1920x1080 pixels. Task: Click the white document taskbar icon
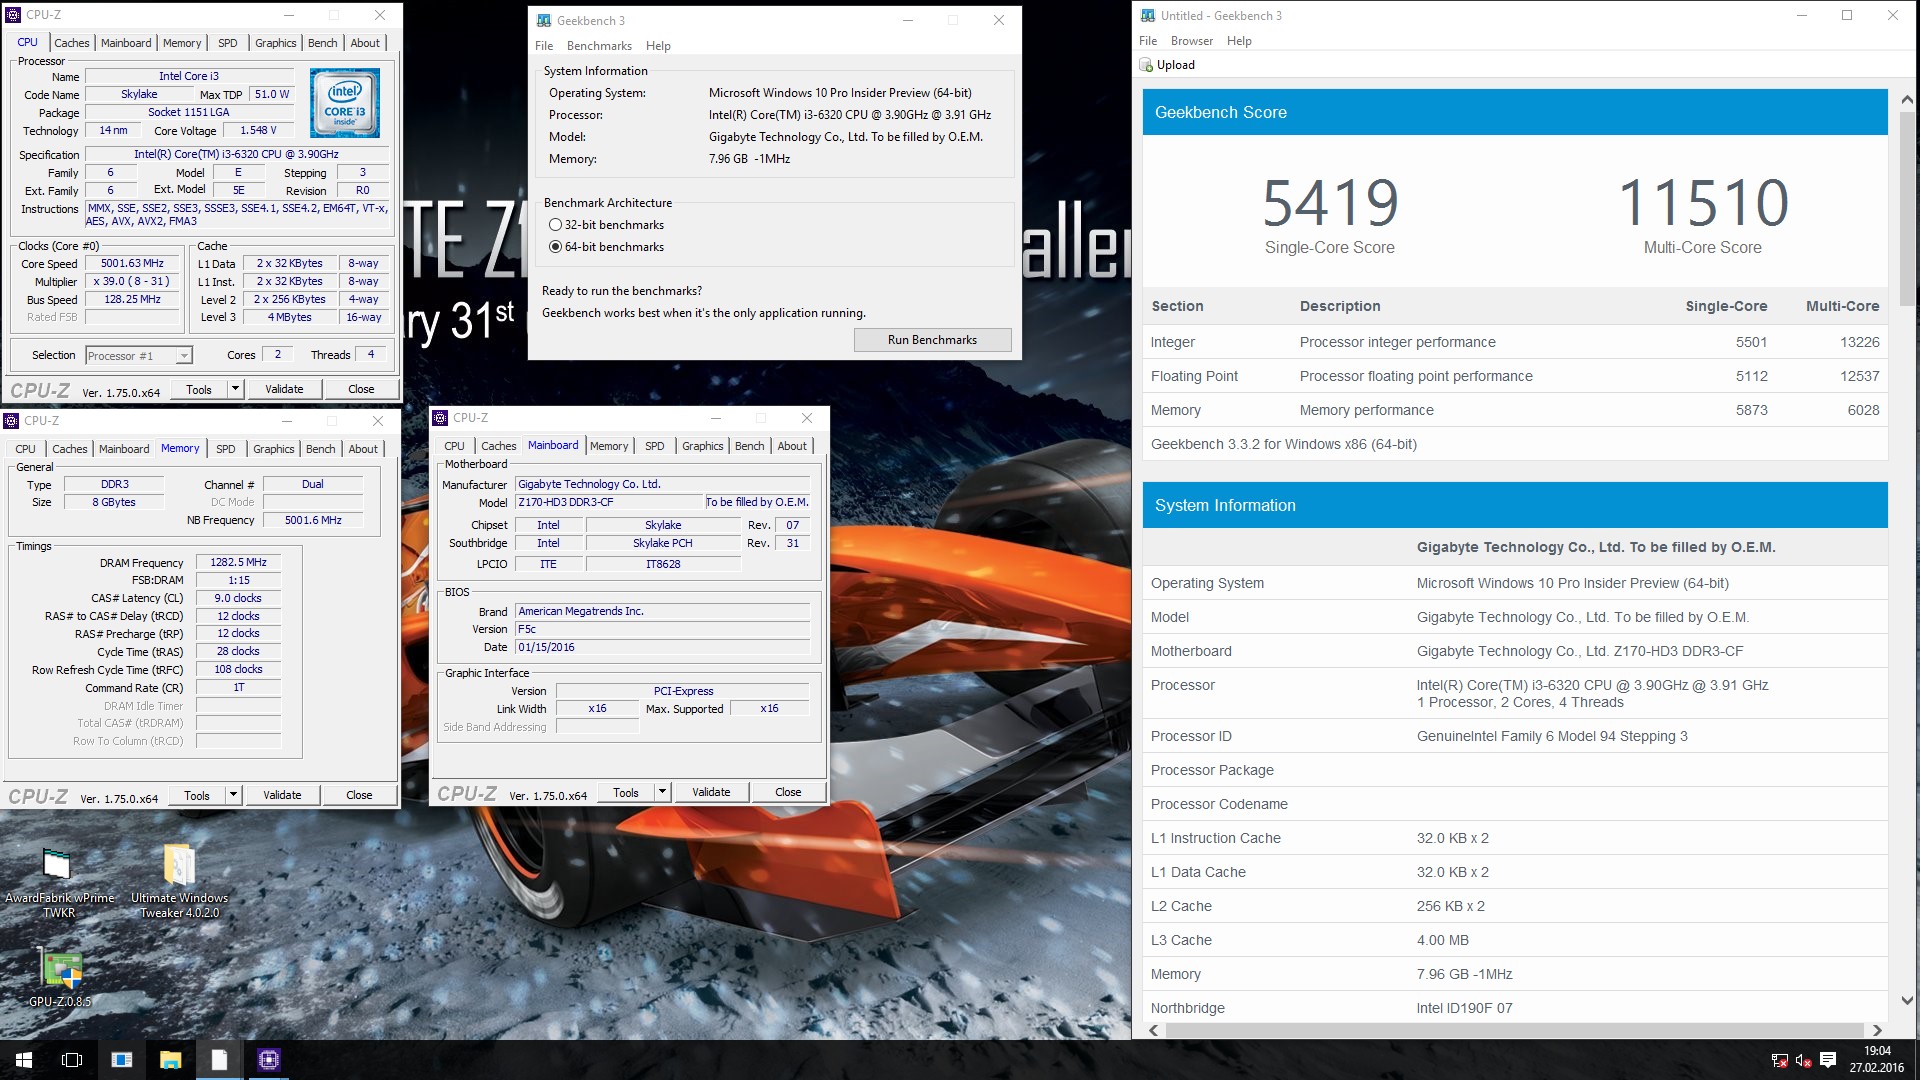(x=219, y=1060)
